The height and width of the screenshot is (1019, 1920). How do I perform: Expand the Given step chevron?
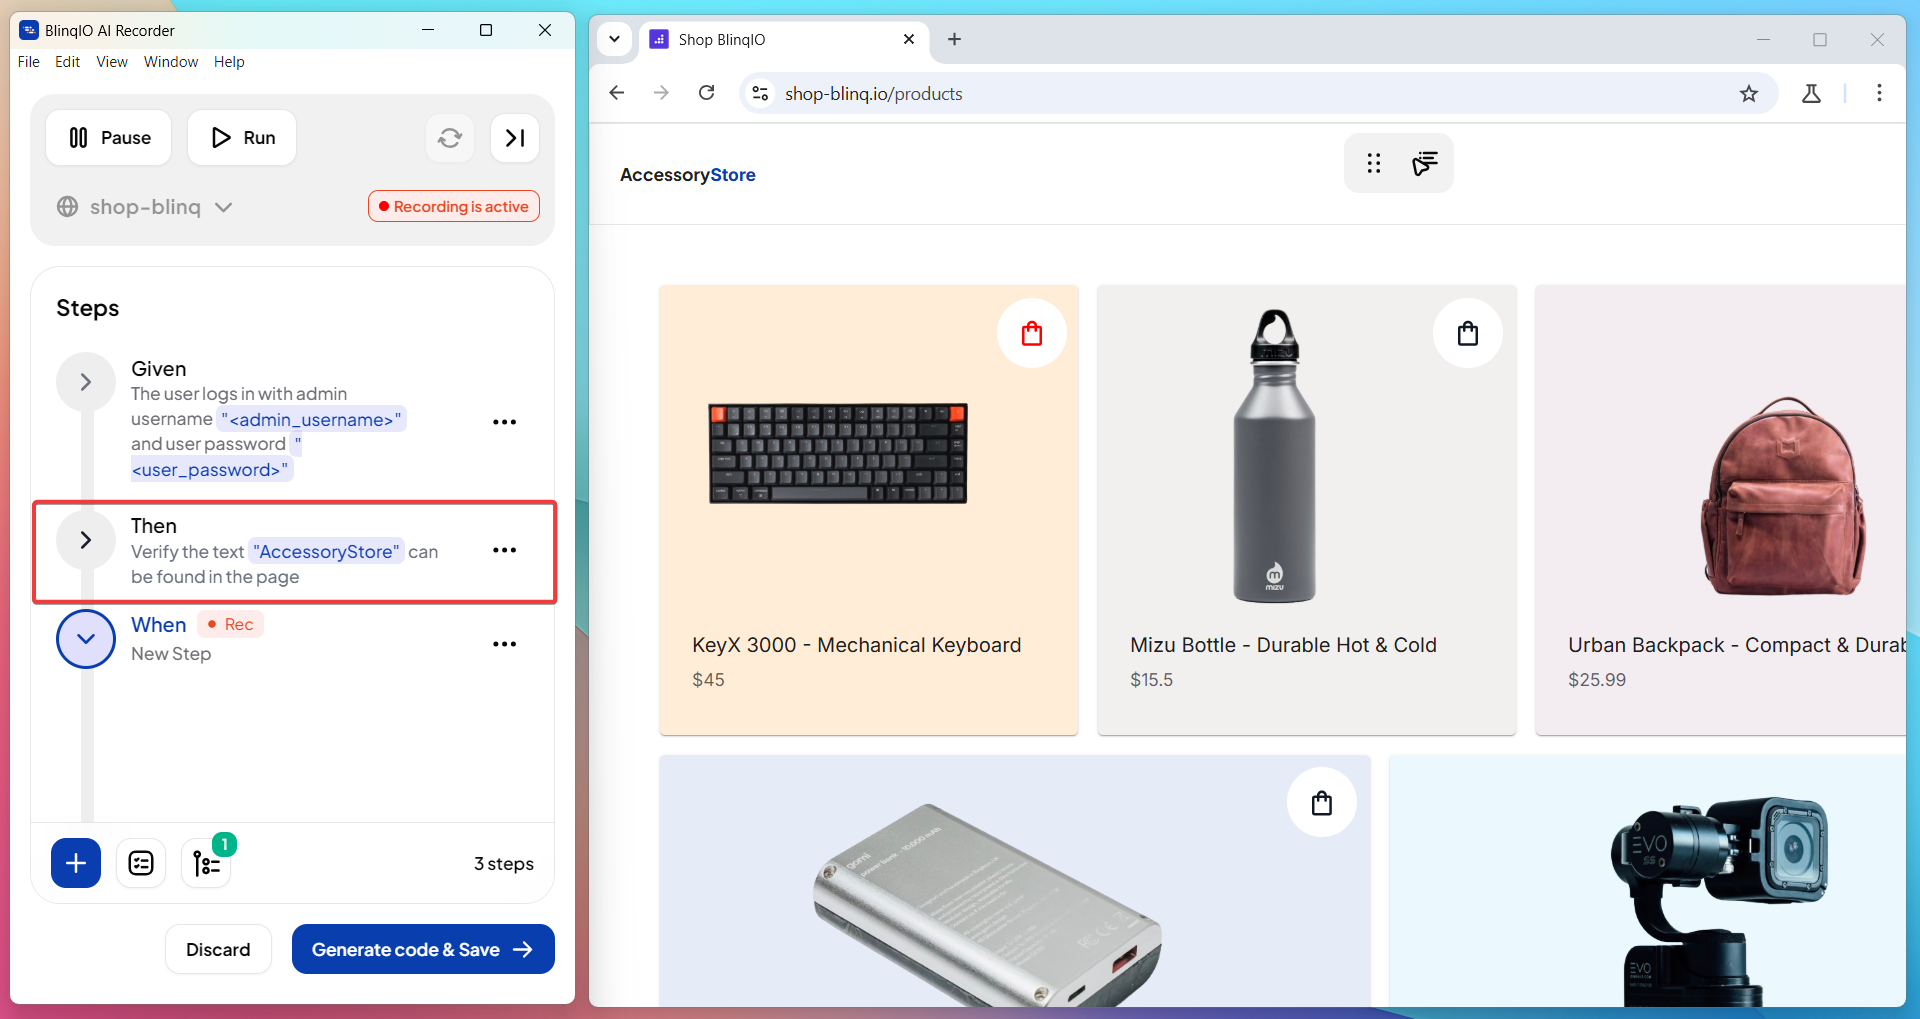point(86,382)
